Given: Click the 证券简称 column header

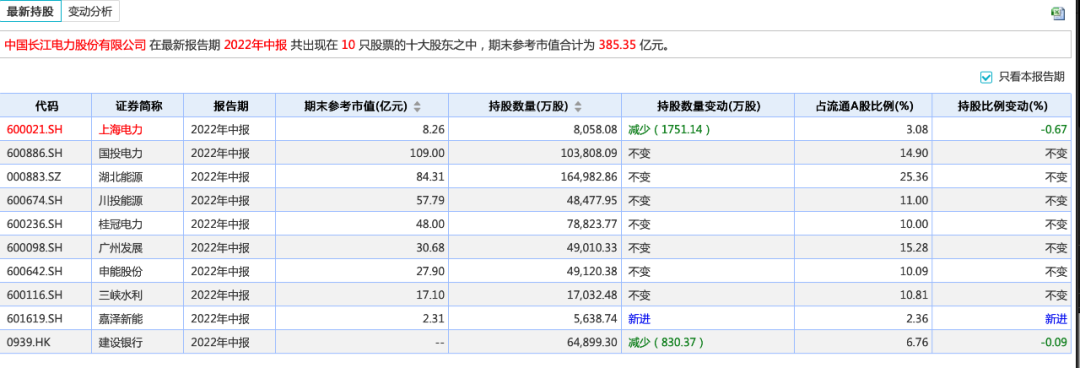Looking at the screenshot, I should 138,106.
